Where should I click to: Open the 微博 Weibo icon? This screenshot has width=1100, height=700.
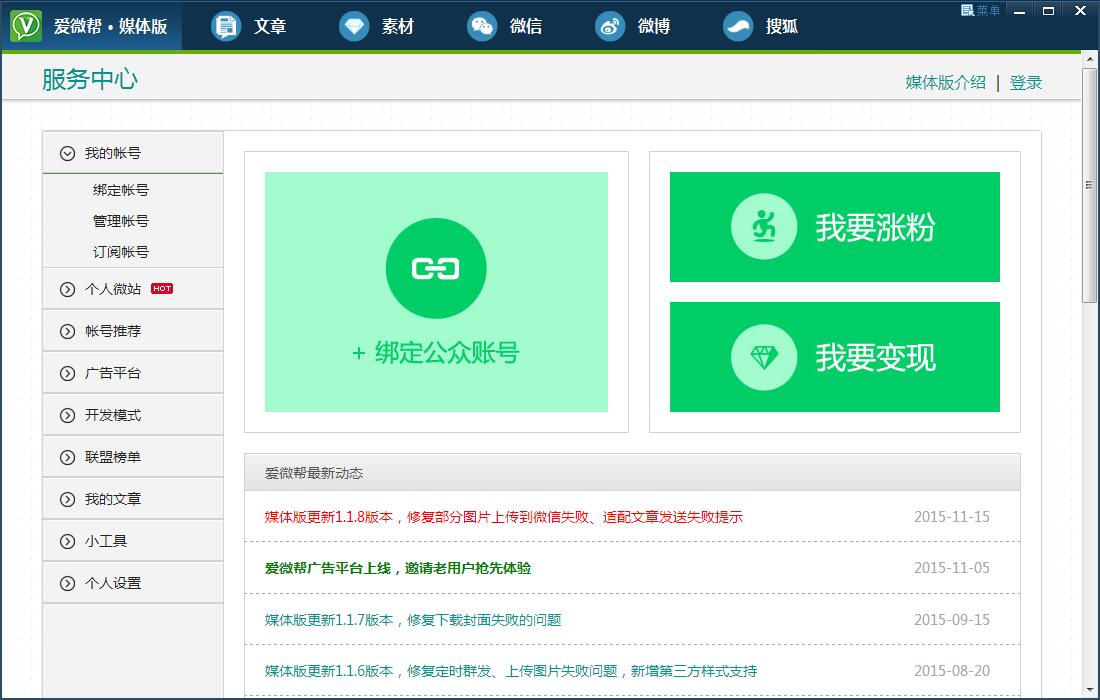pyautogui.click(x=610, y=26)
